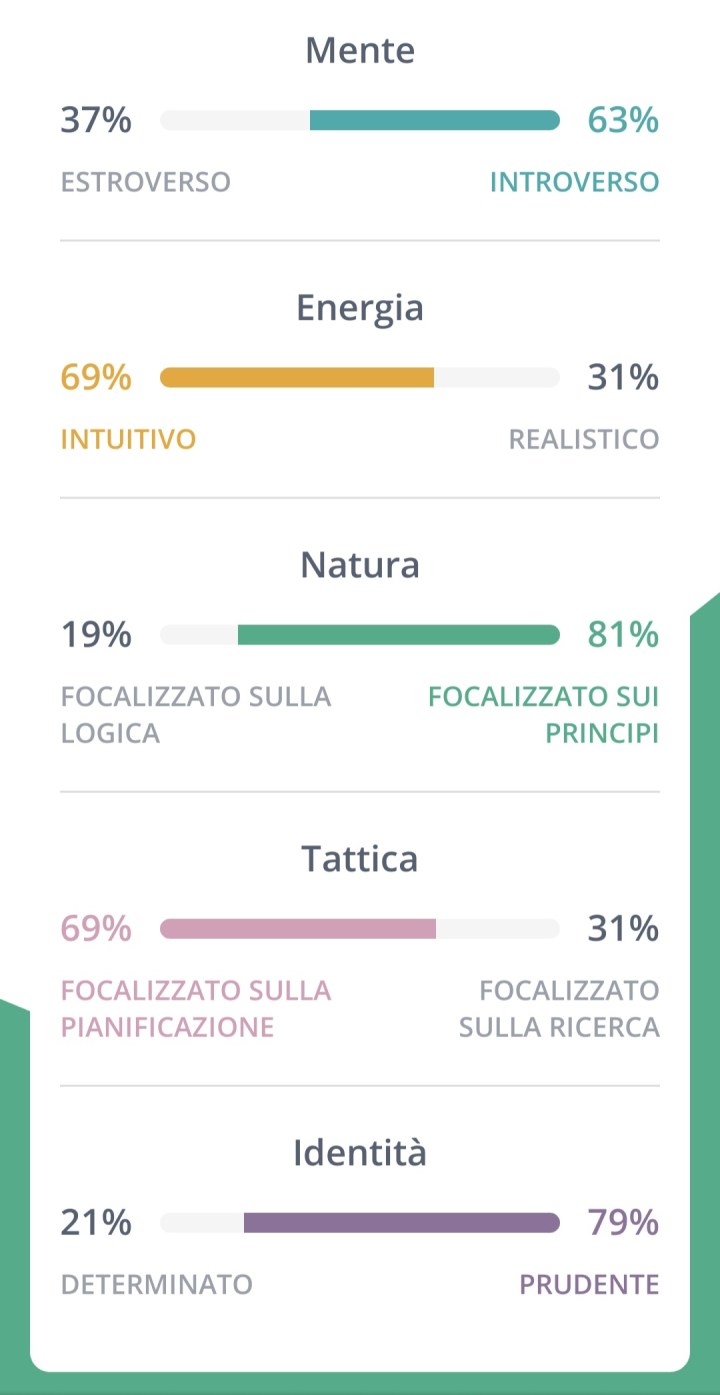This screenshot has width=720, height=1395.
Task: Click the Energia progress bar
Action: 360,377
